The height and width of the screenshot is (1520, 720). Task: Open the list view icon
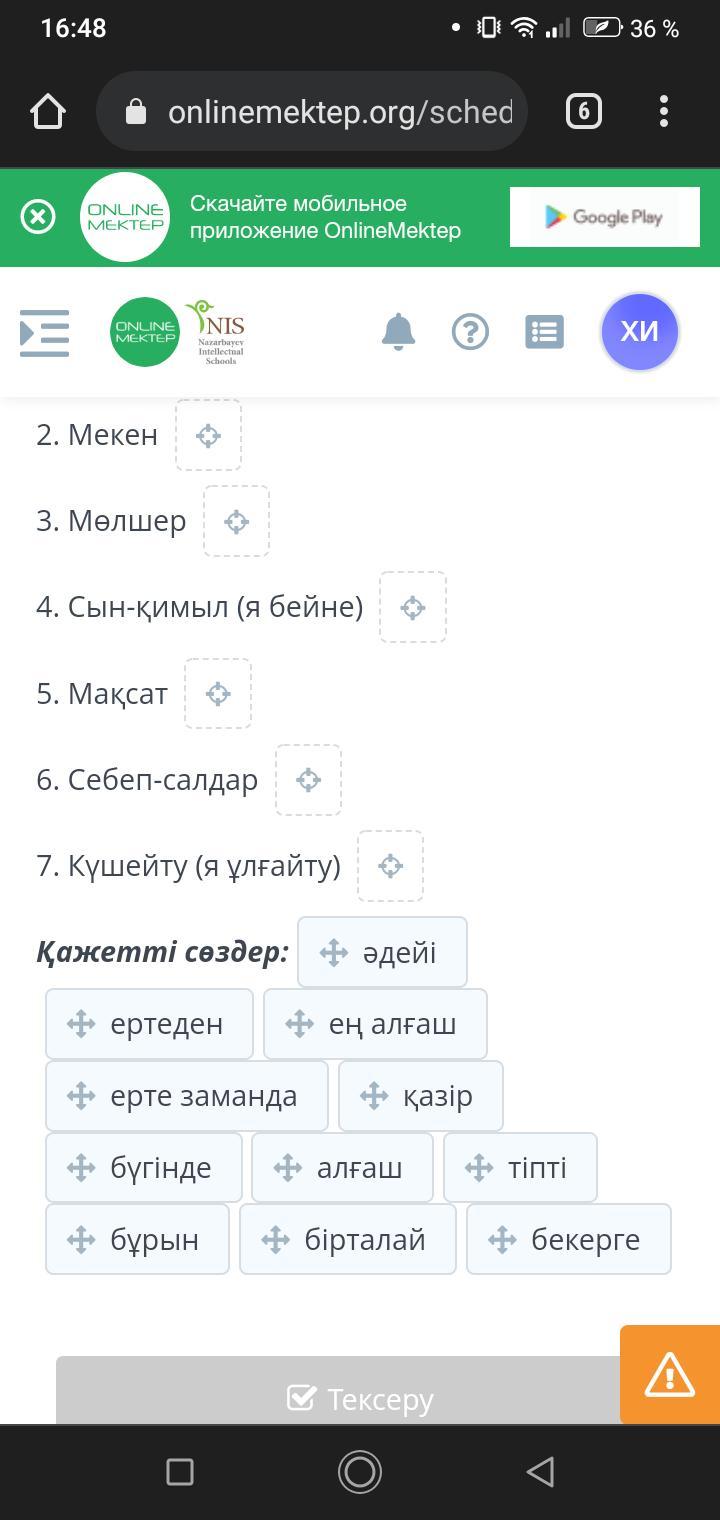[544, 331]
